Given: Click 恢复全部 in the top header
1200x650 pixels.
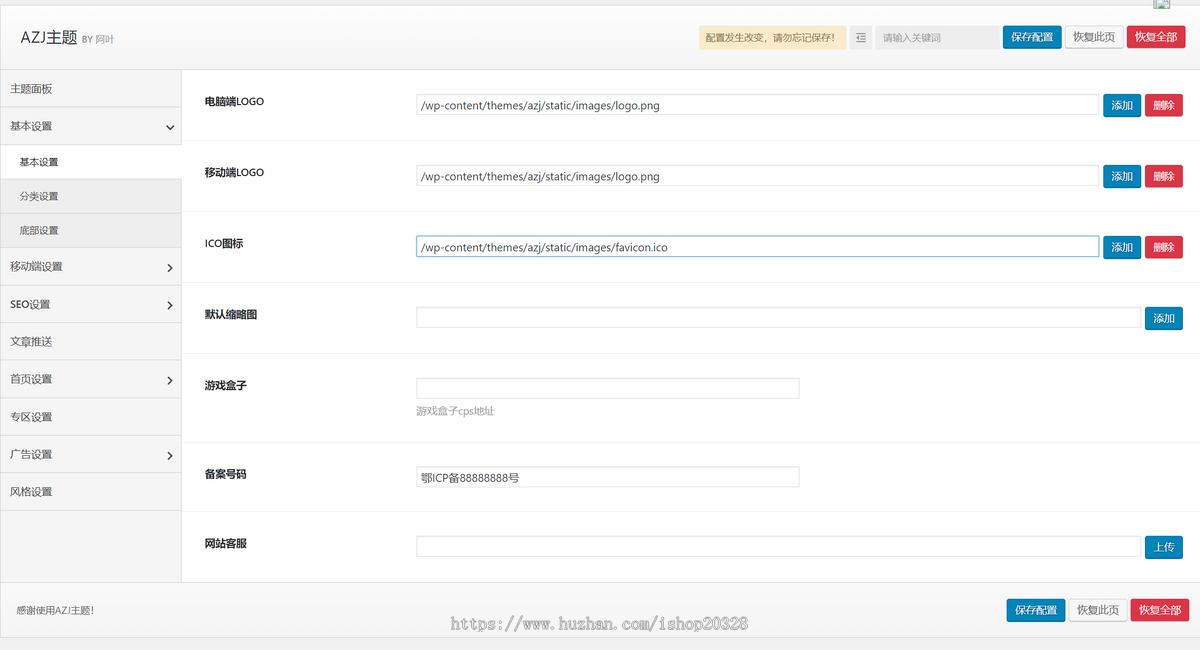Looking at the screenshot, I should tap(1156, 37).
